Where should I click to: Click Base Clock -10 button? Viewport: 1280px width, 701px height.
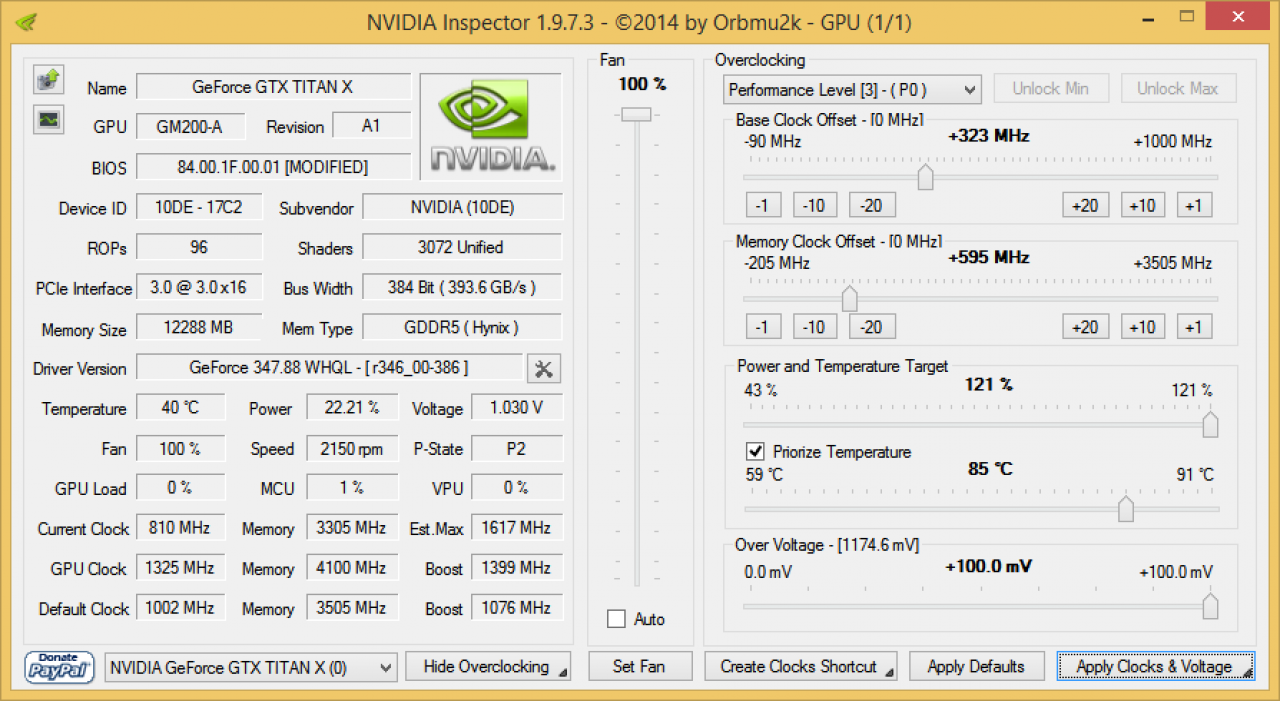[x=815, y=205]
